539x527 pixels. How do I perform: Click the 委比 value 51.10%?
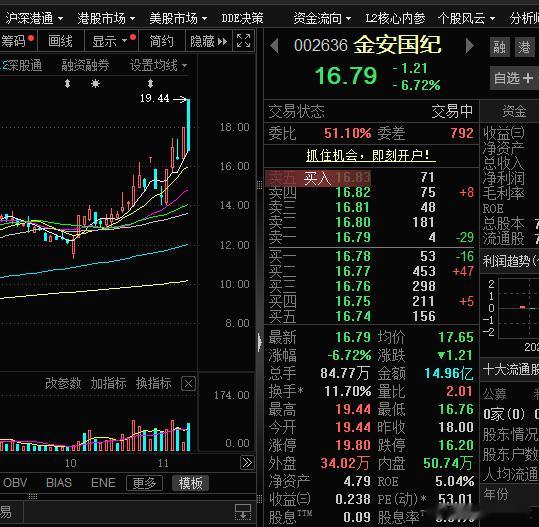pyautogui.click(x=348, y=133)
